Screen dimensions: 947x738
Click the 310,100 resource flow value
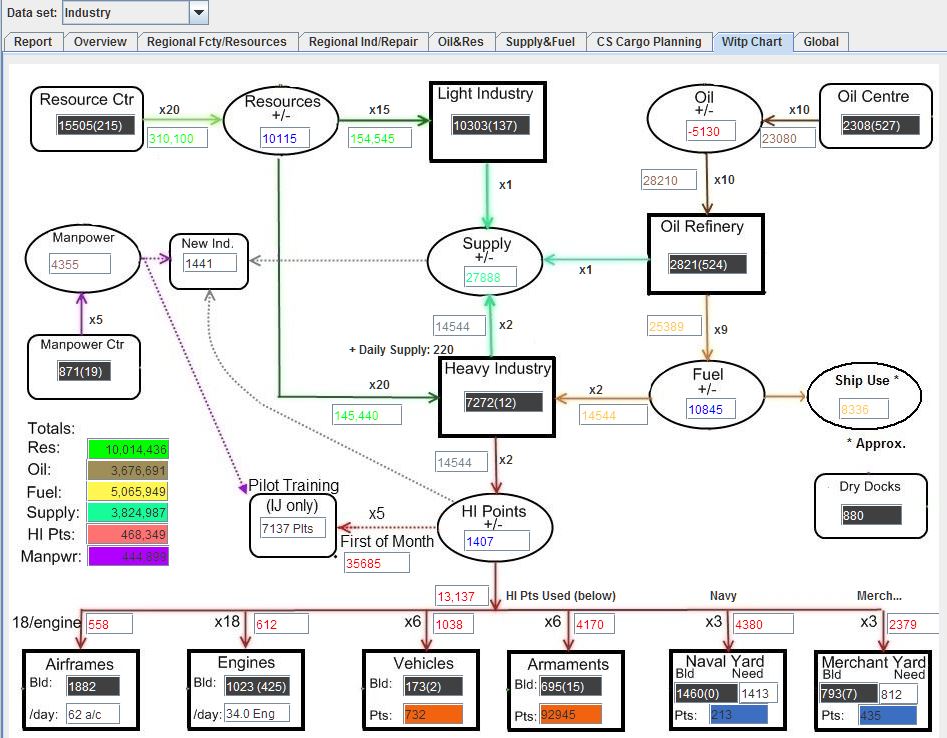[x=178, y=138]
